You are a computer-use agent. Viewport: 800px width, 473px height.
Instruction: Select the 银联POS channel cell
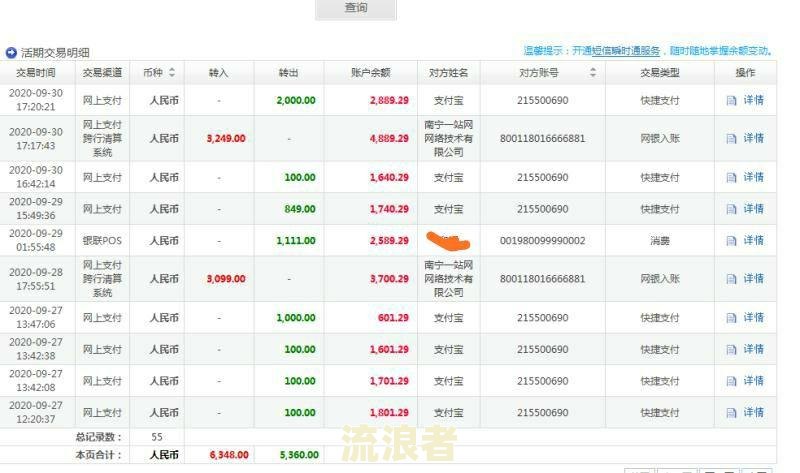102,240
